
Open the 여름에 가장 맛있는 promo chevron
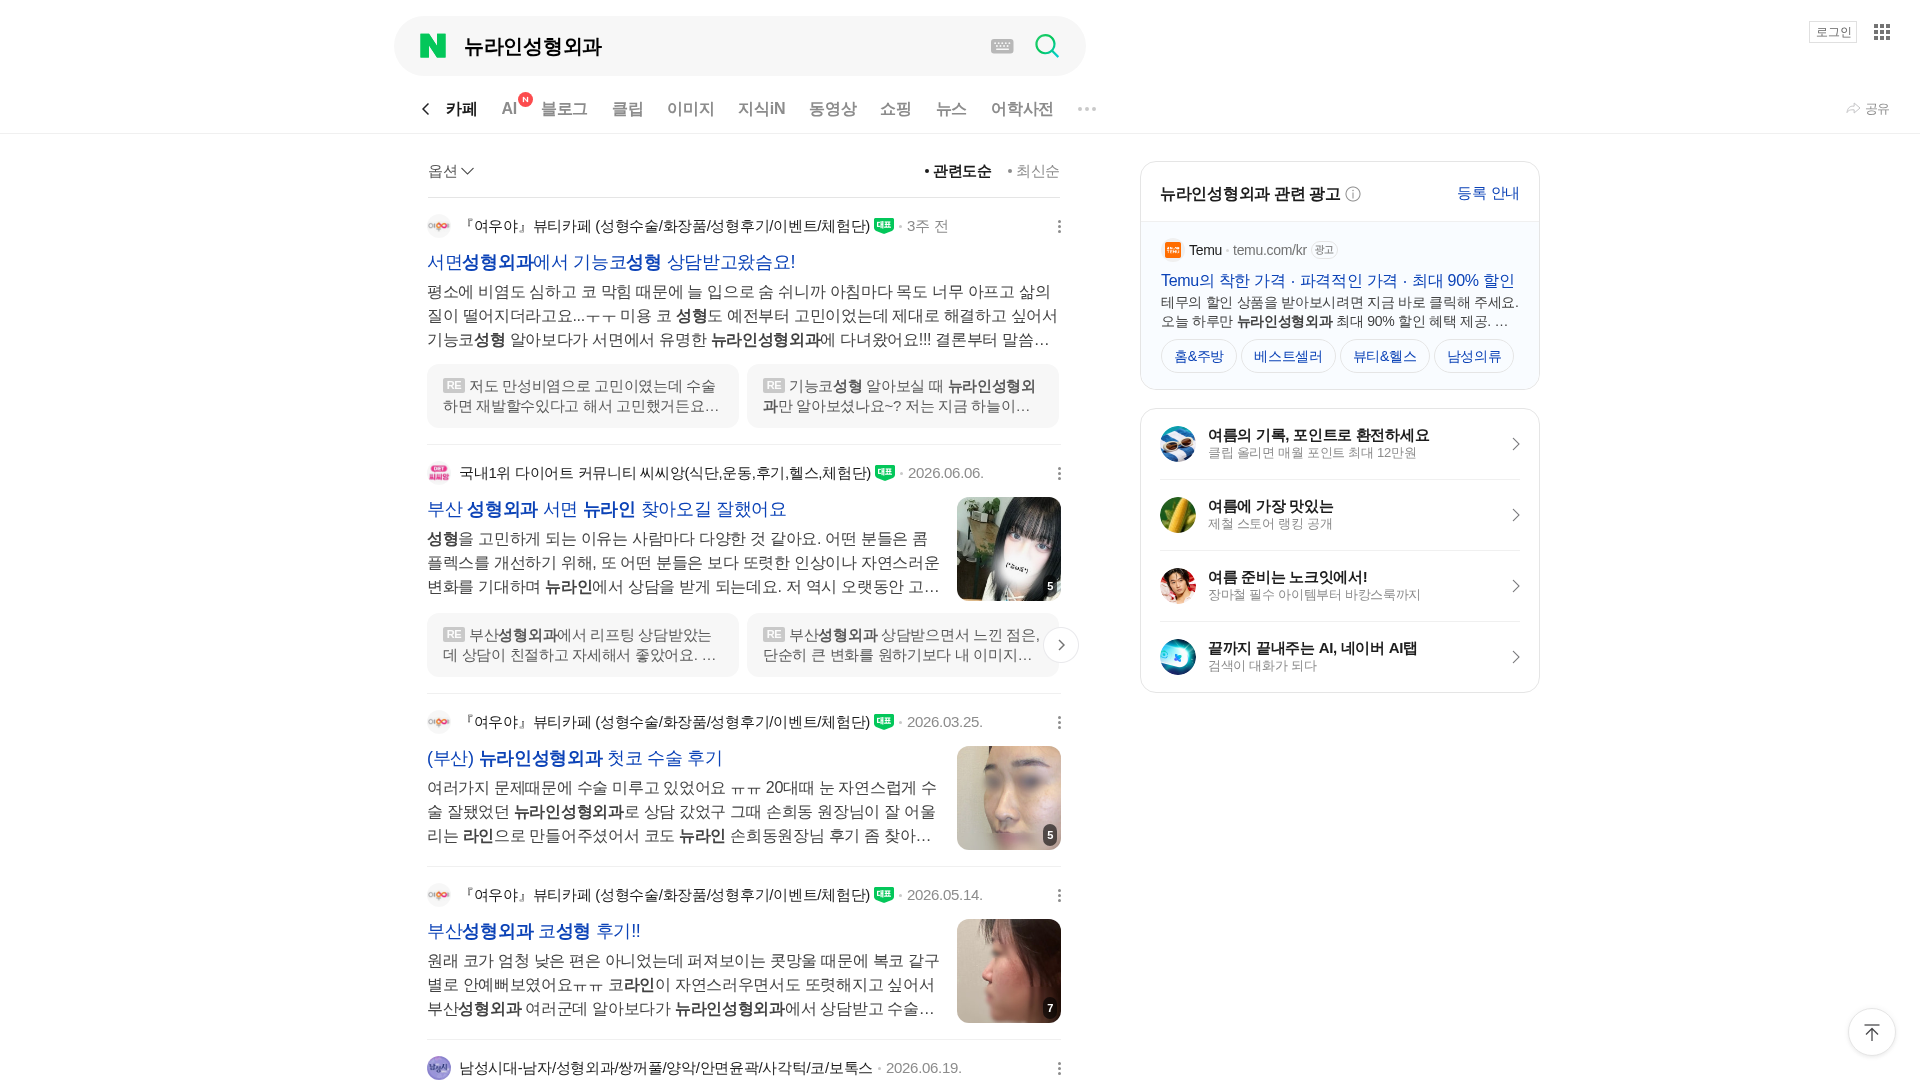(1515, 515)
